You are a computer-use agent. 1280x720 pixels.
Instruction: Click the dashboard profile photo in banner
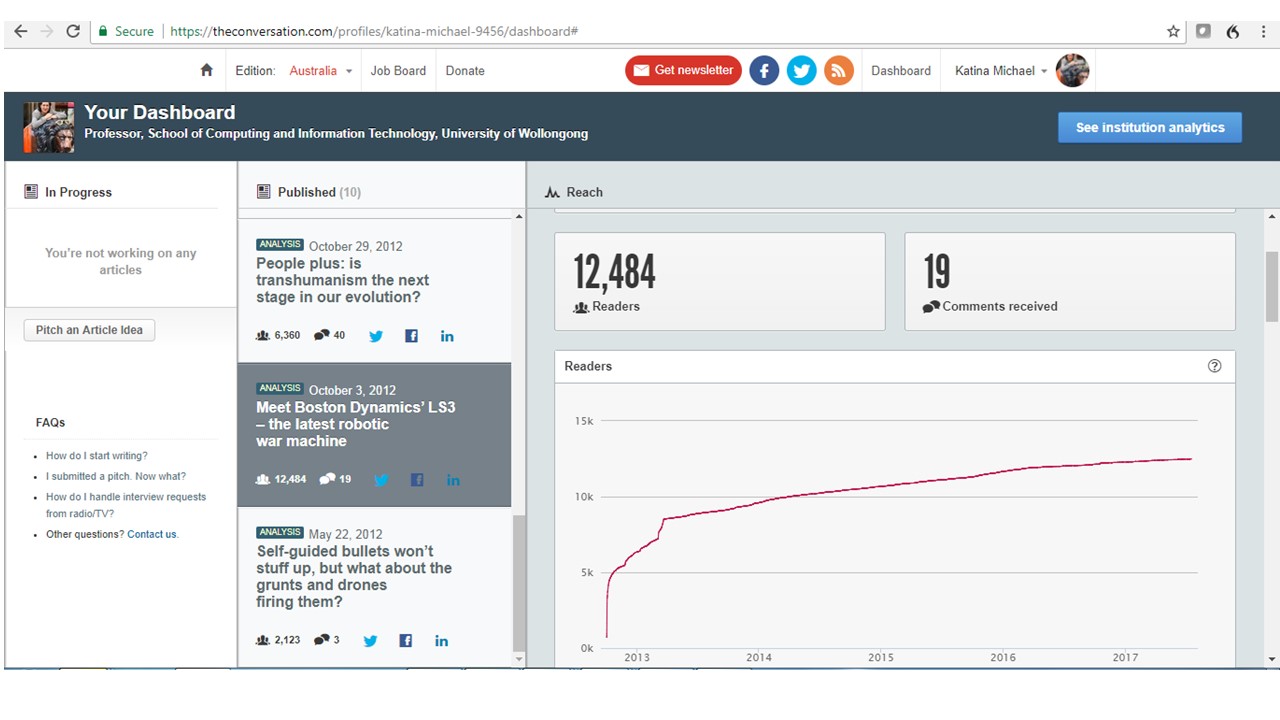[x=49, y=127]
